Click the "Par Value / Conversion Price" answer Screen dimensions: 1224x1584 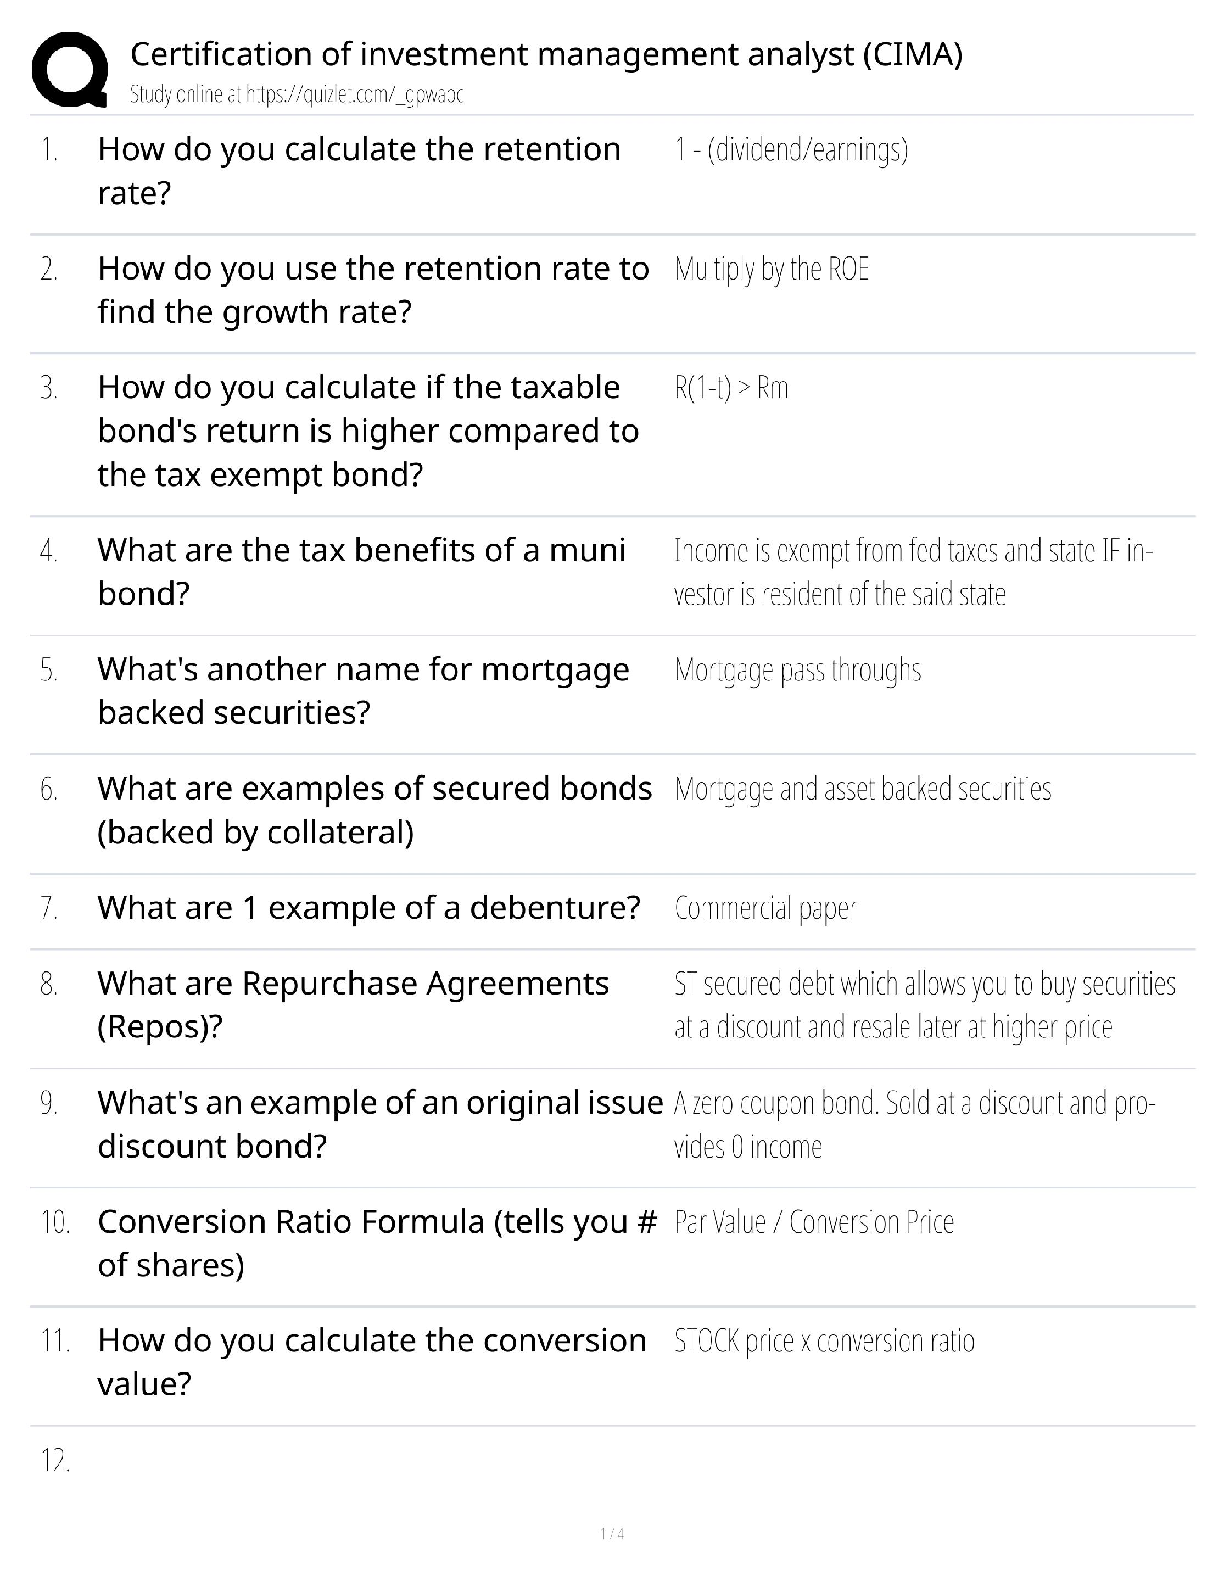point(814,1222)
